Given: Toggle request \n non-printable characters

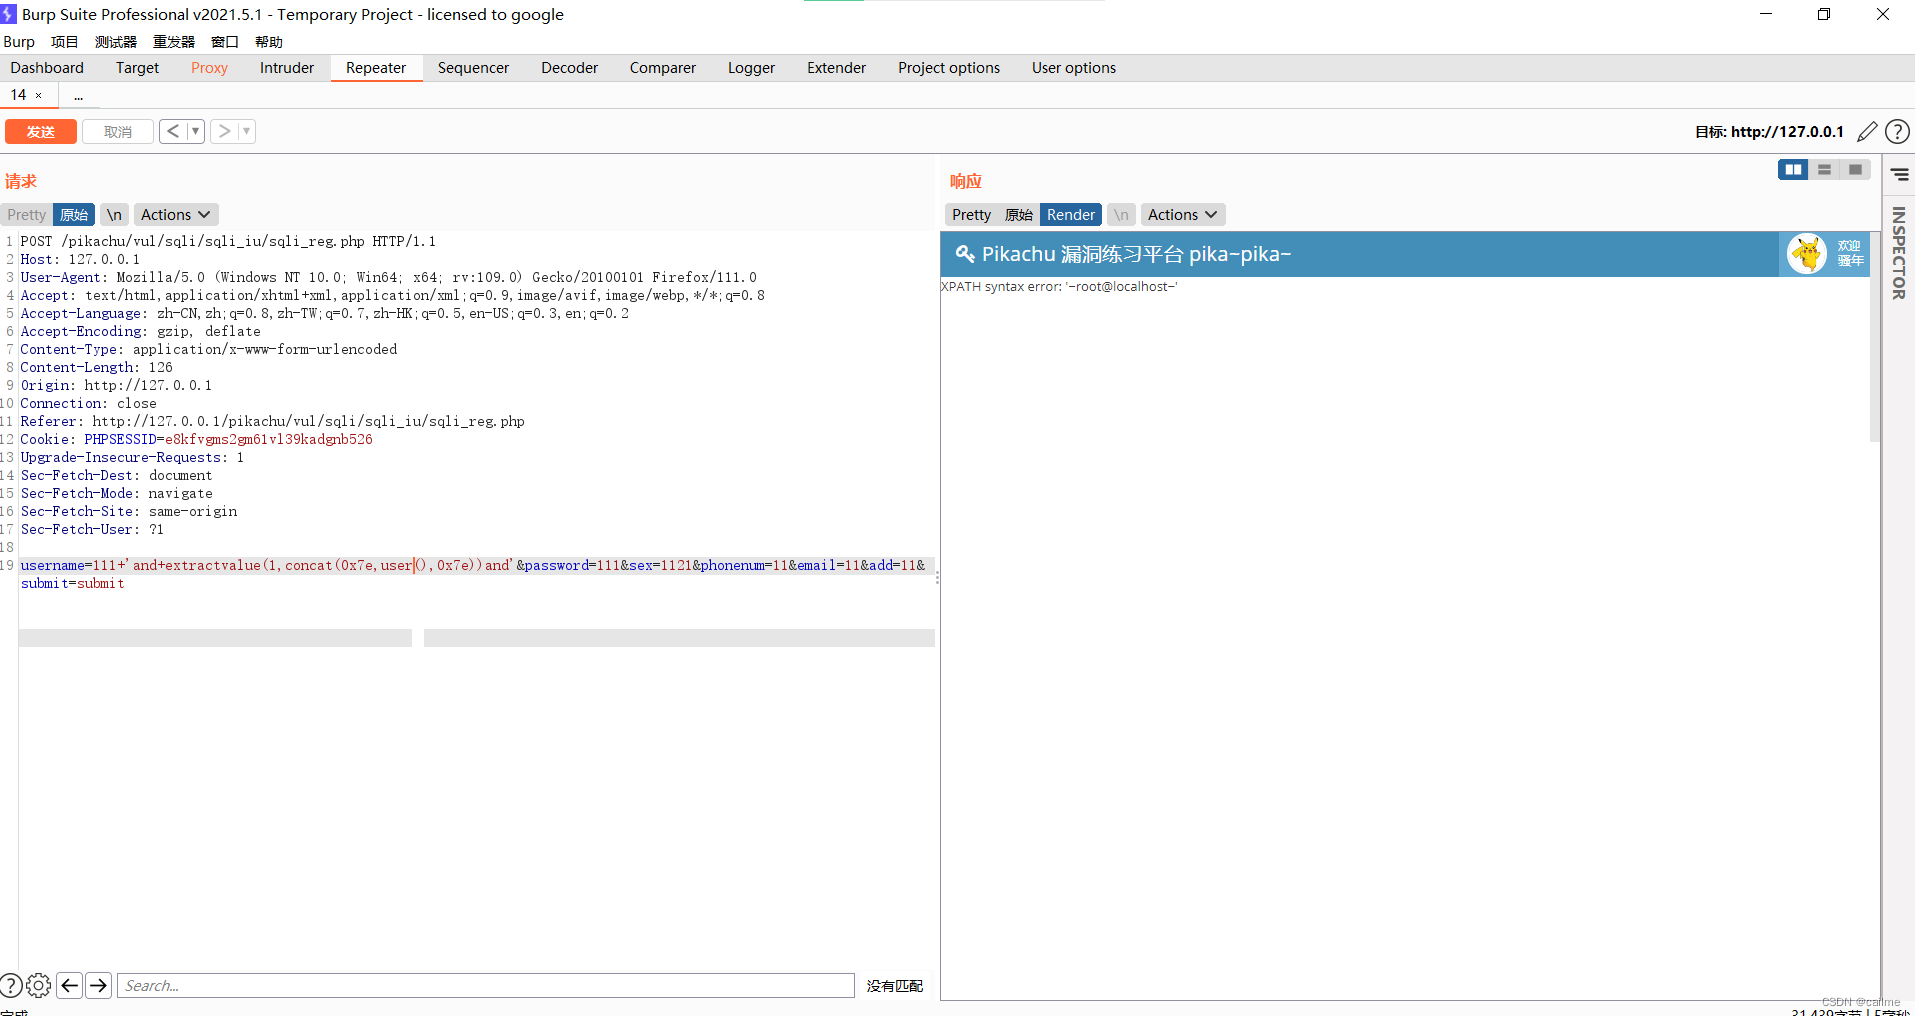Looking at the screenshot, I should [x=115, y=215].
